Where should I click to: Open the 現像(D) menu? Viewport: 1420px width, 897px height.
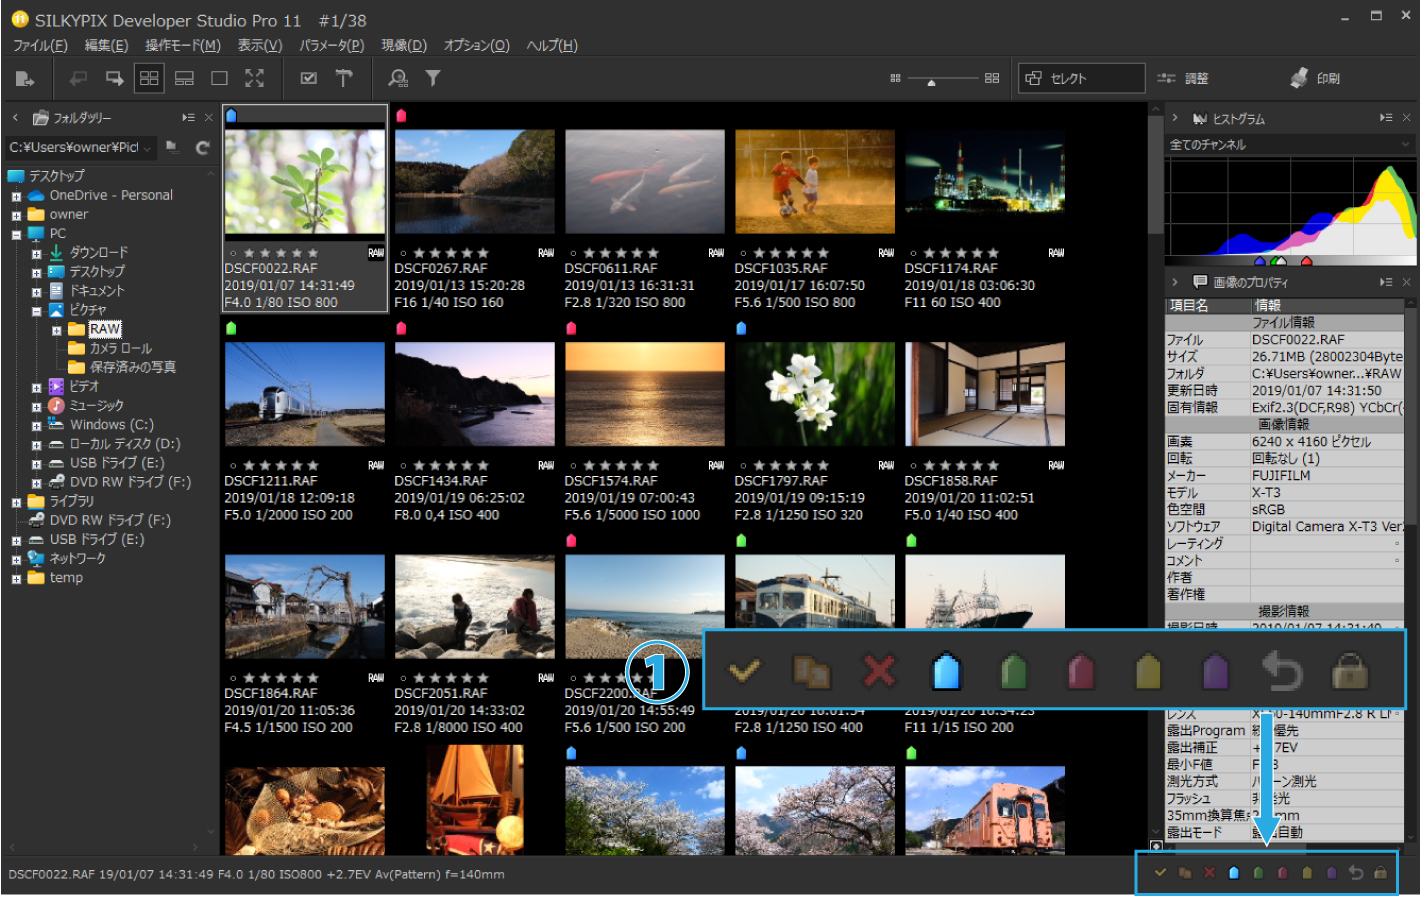click(x=404, y=45)
